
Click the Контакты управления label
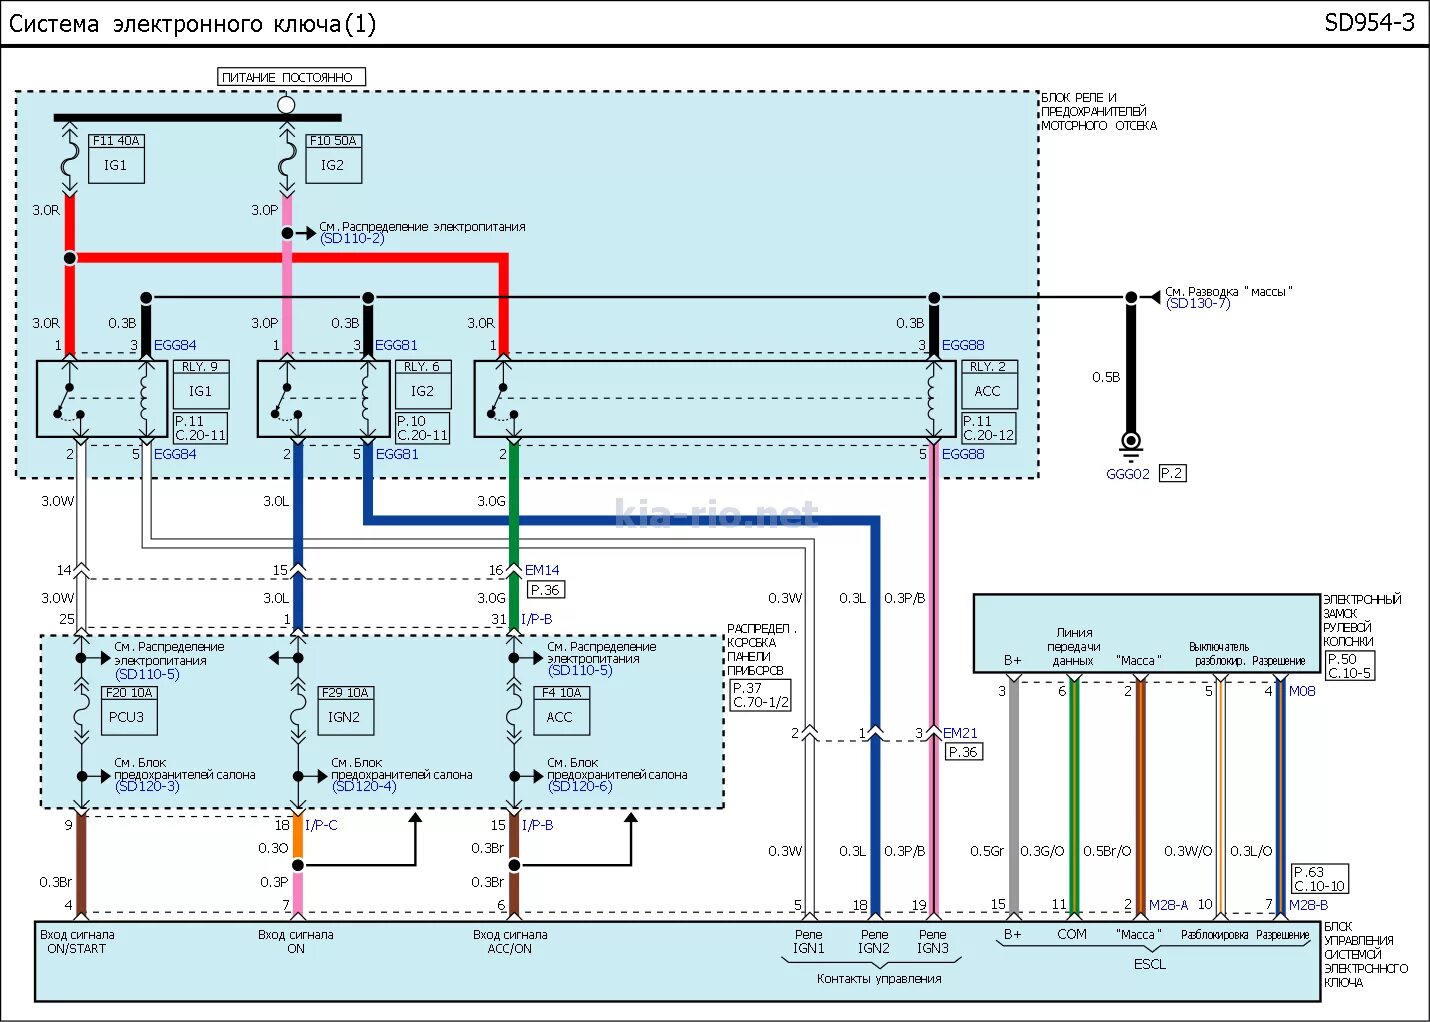pos(879,979)
